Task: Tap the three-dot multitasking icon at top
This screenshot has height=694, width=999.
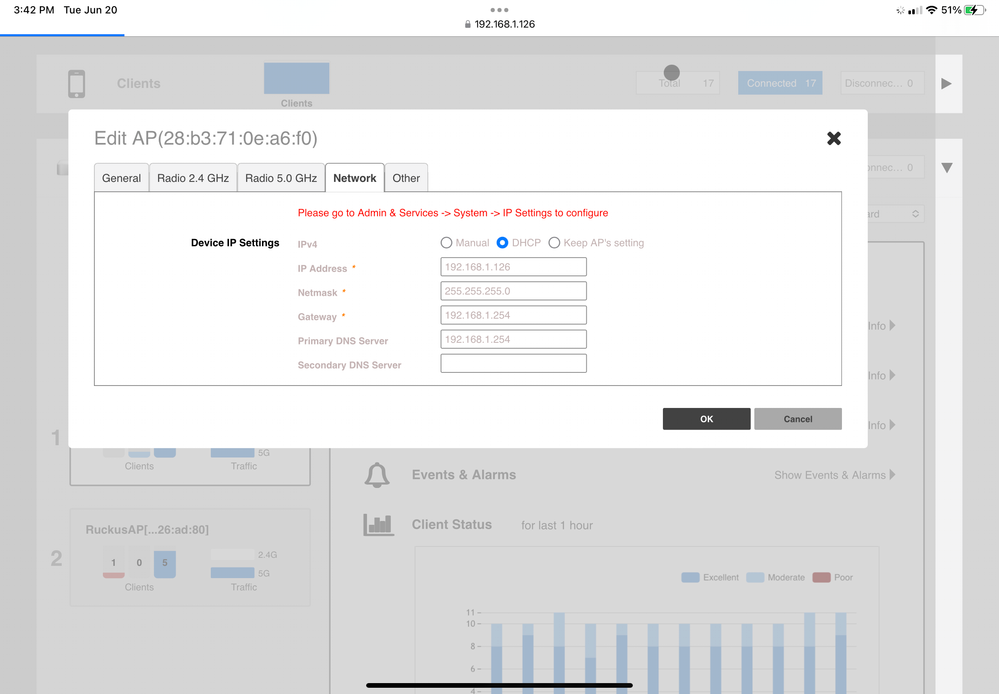Action: 499,9
